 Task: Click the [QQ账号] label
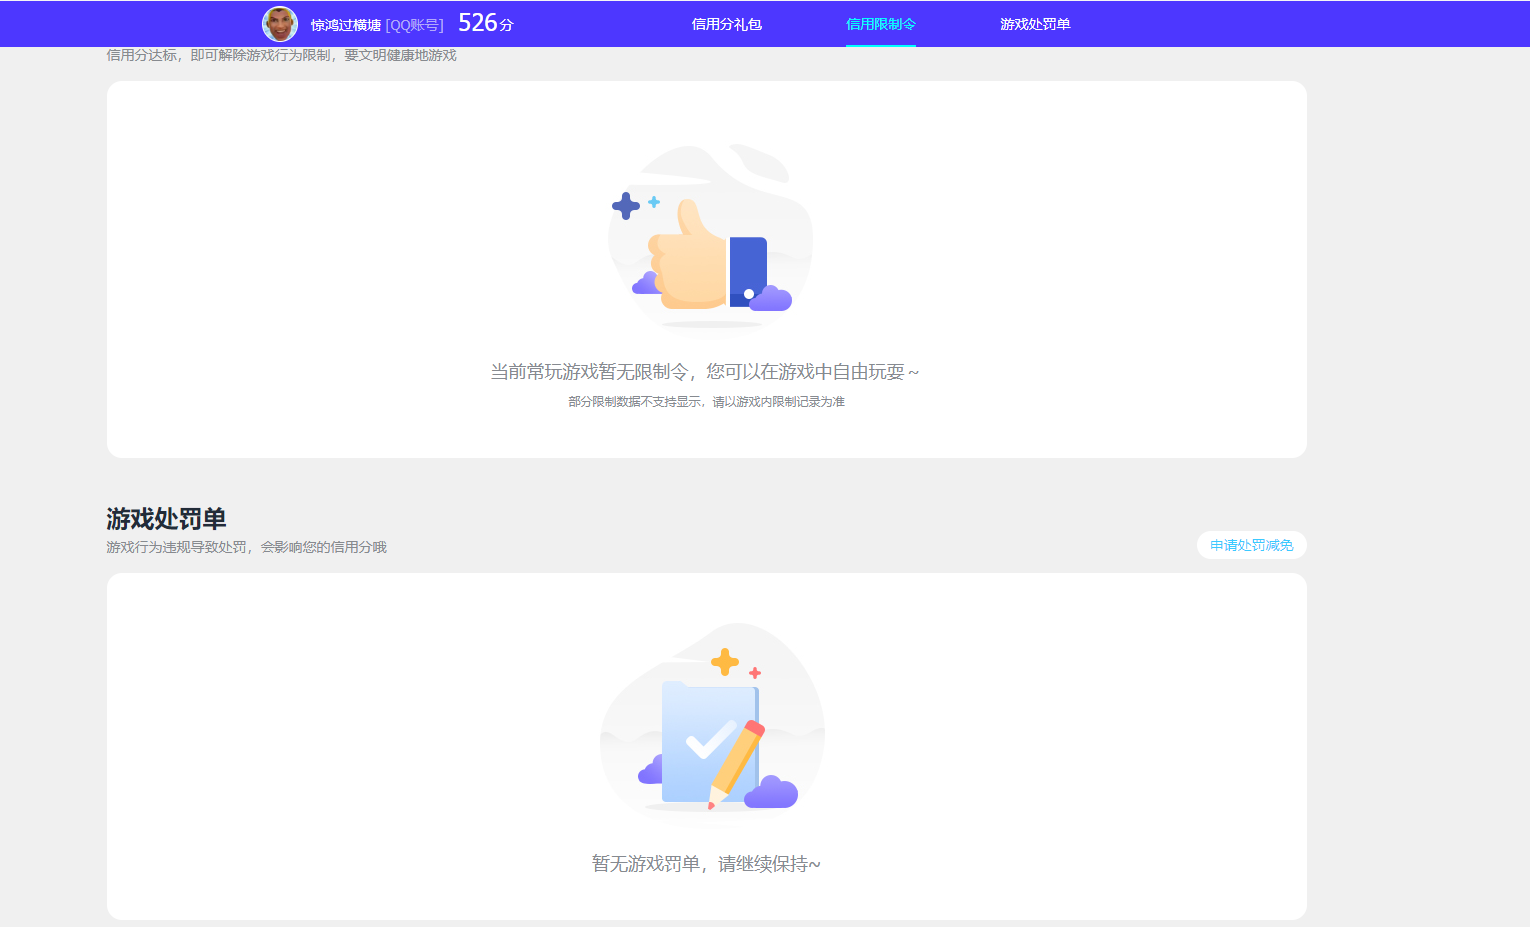click(x=414, y=25)
